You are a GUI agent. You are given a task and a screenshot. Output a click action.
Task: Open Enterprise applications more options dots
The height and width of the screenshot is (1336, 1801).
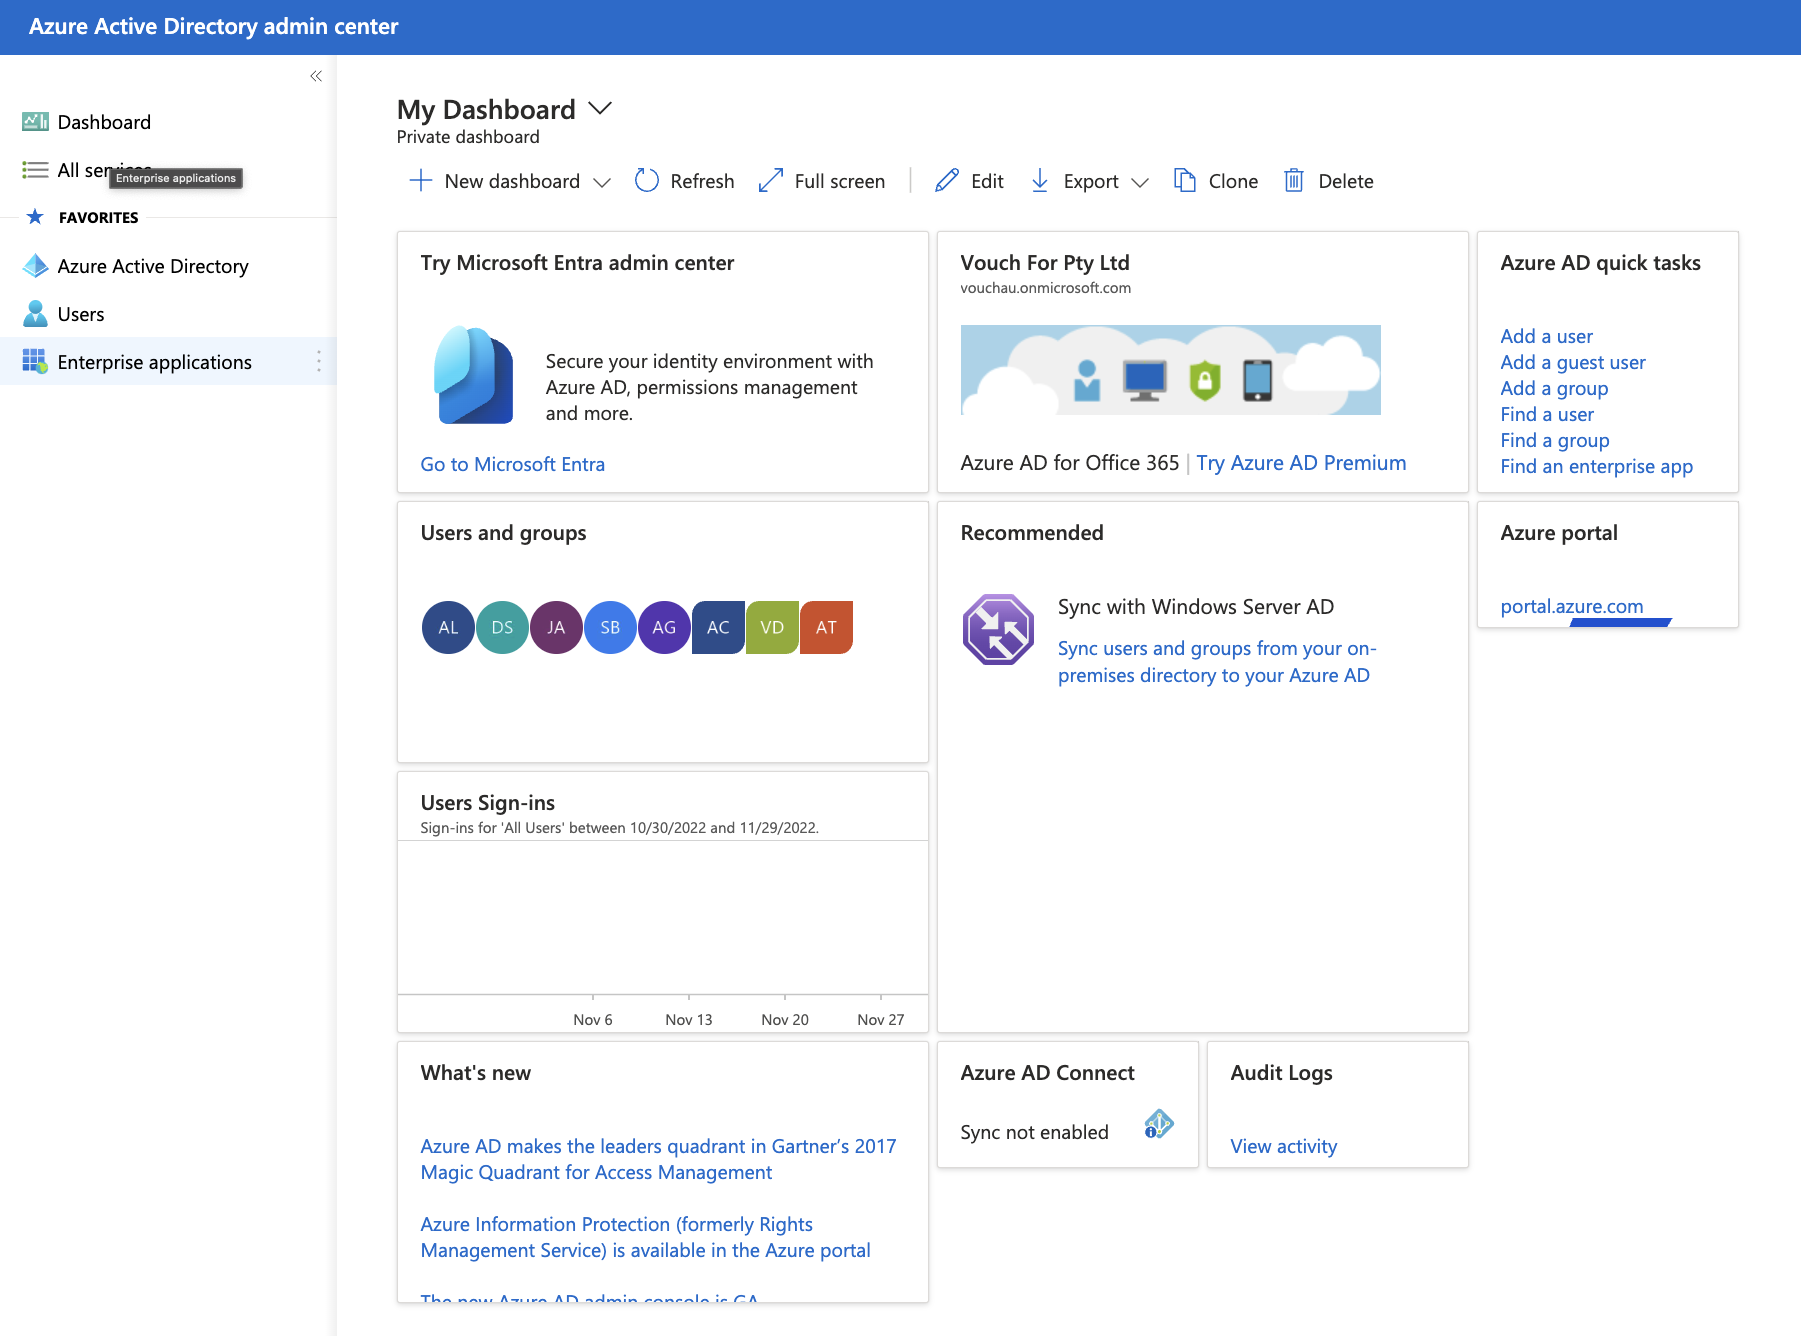click(319, 361)
